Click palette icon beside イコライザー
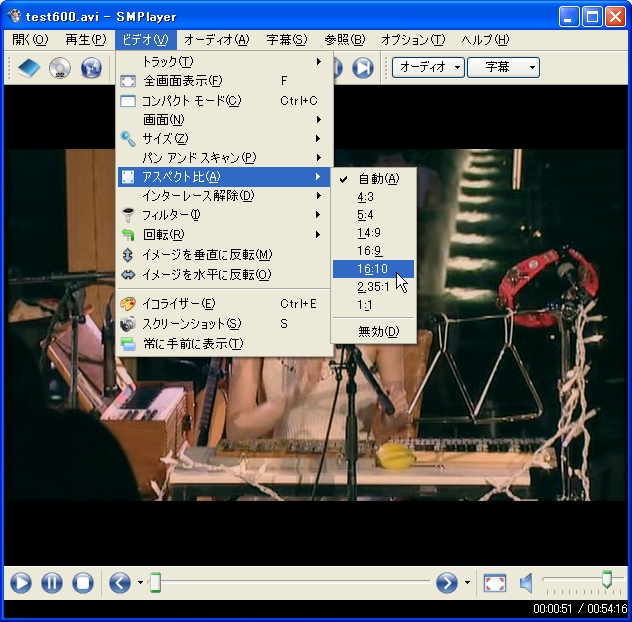 click(128, 304)
